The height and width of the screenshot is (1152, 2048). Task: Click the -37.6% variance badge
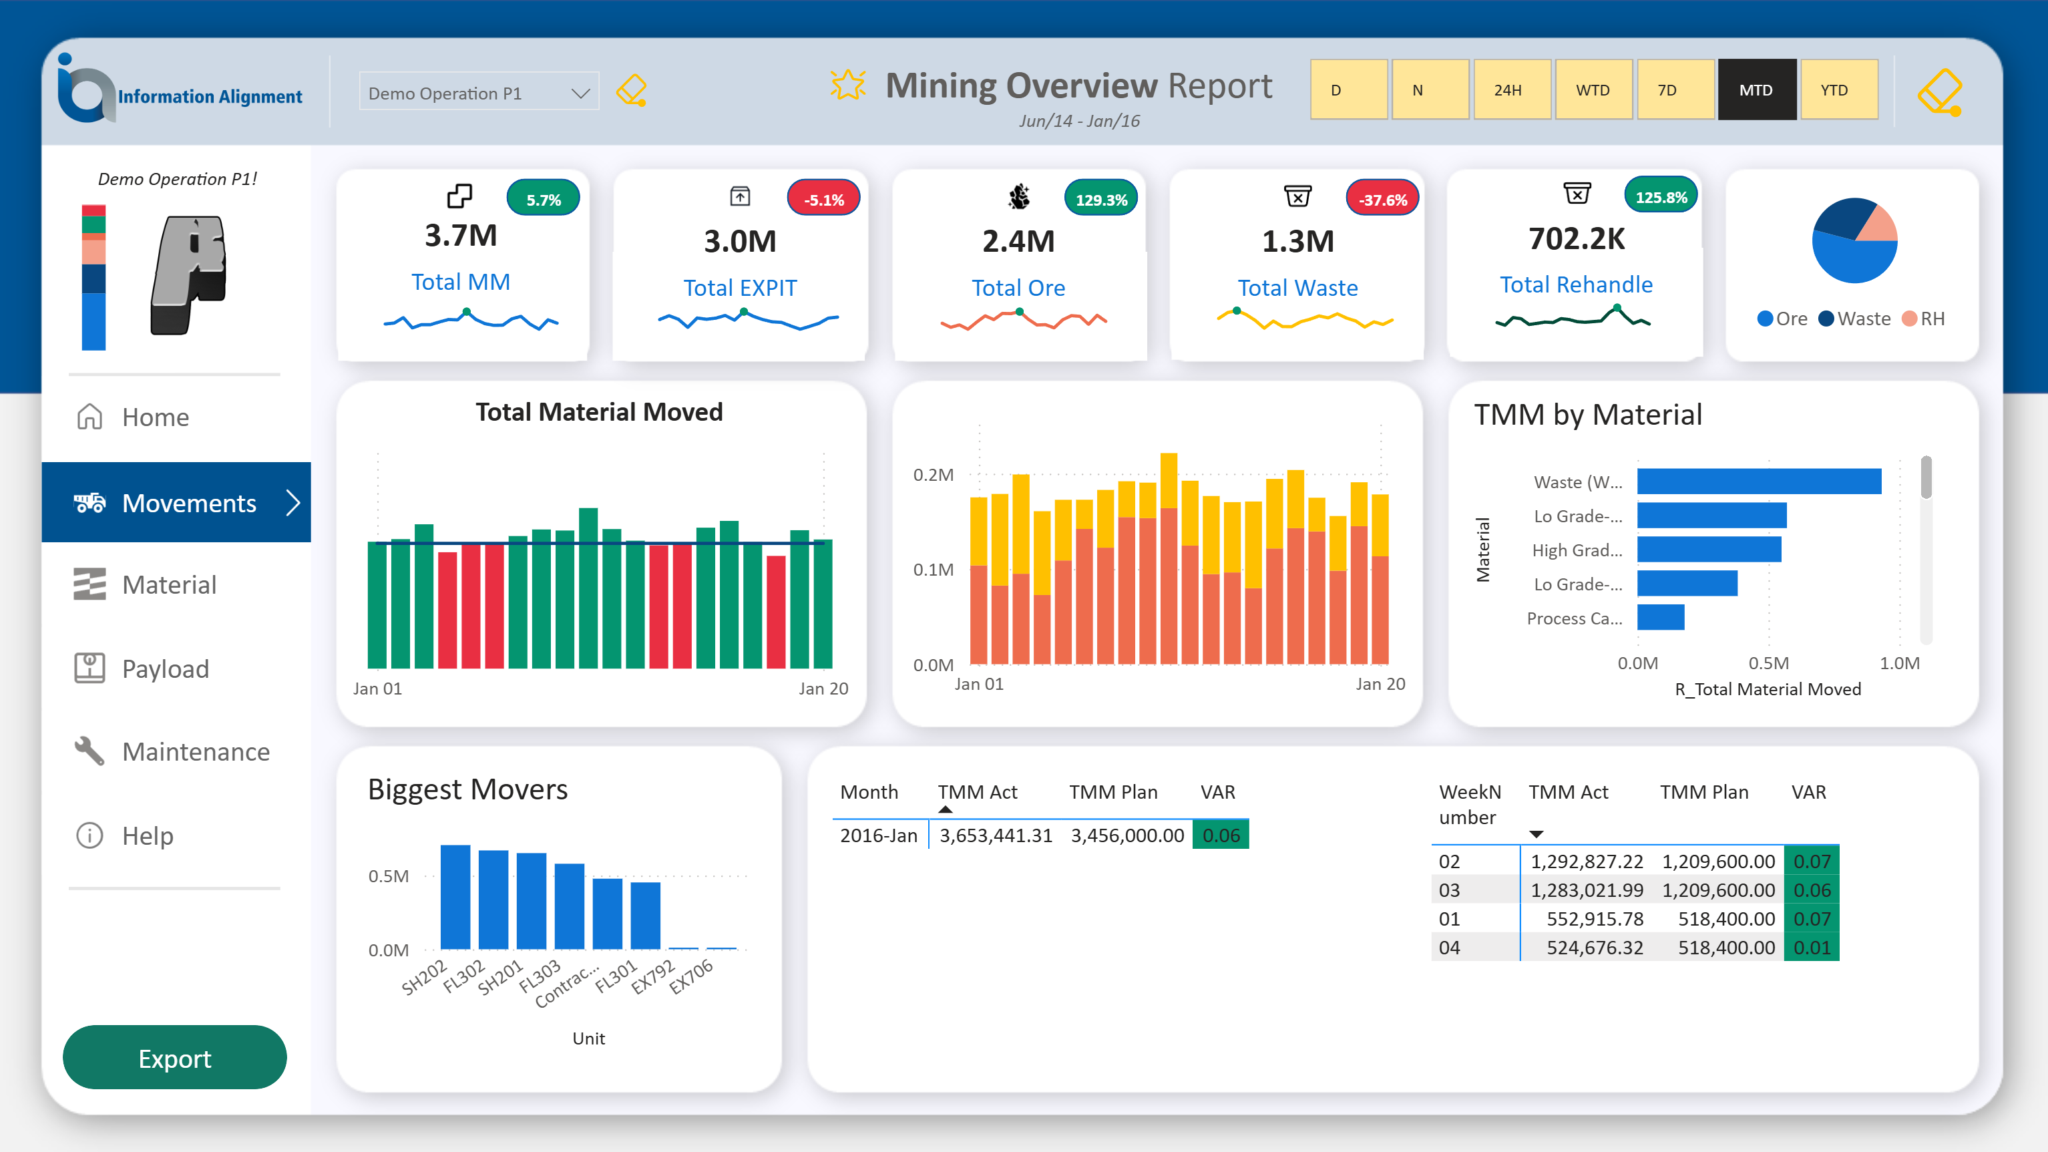[x=1383, y=199]
